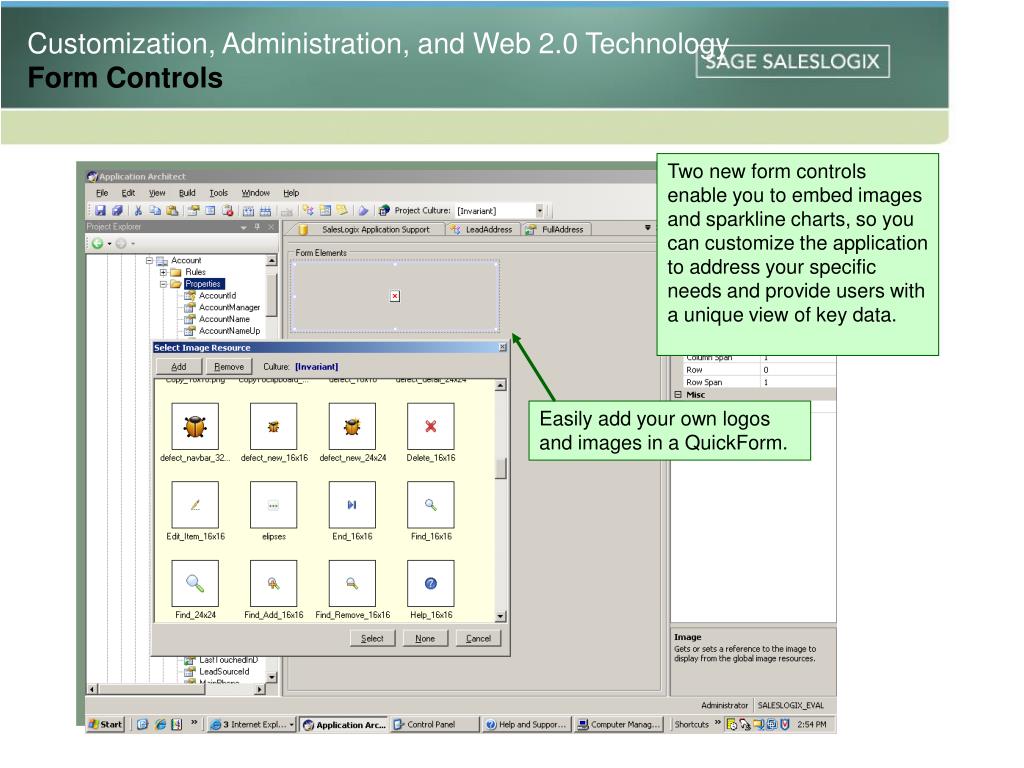Switch to the LeadAddress tab
The image size is (1024, 768).
[483, 229]
